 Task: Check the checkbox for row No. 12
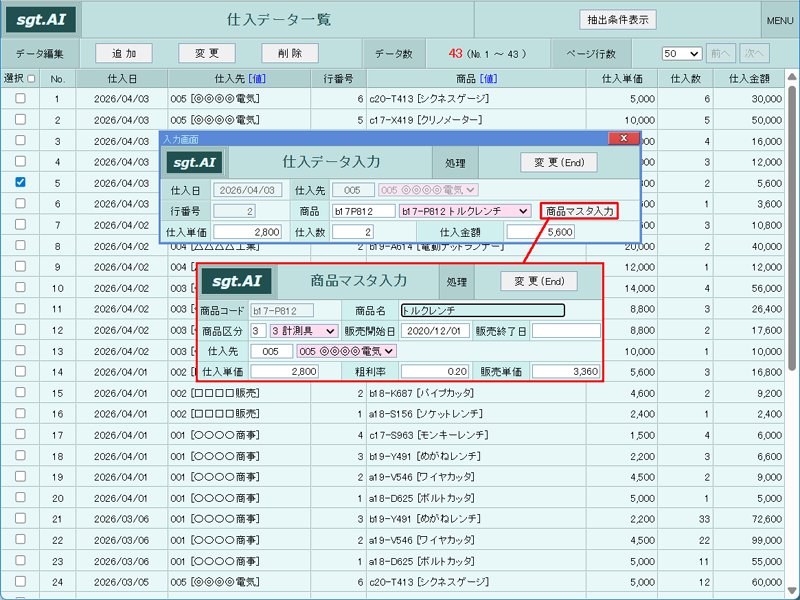[20, 329]
